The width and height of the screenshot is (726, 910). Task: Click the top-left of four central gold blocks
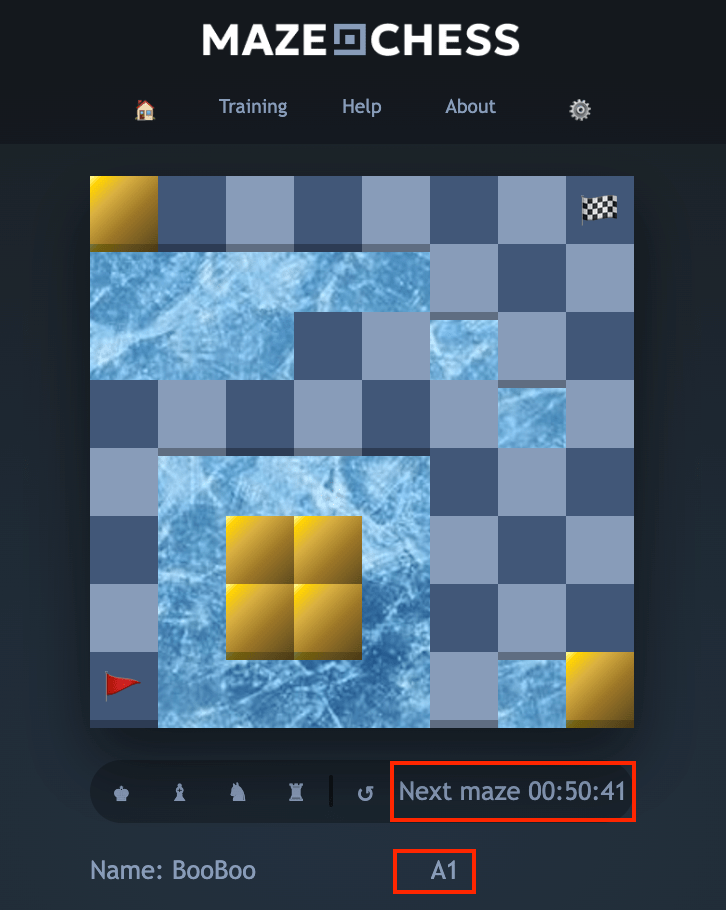pyautogui.click(x=259, y=550)
